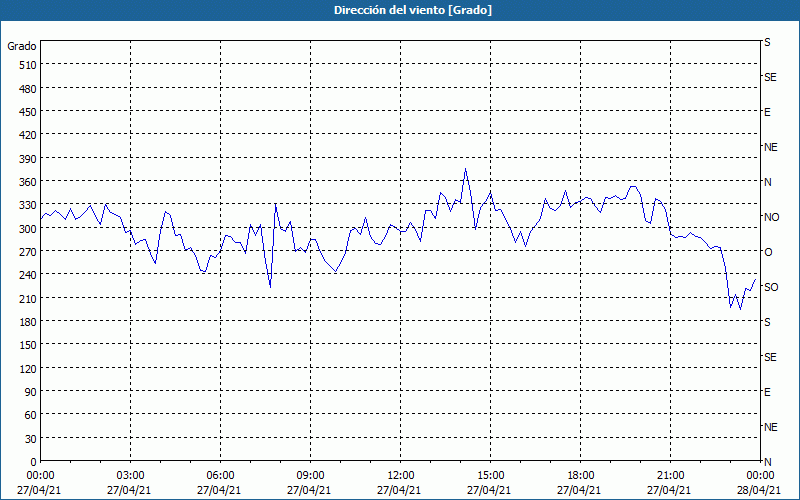This screenshot has height=500, width=800.
Task: Click the 510 value on the degree axis
Action: (28, 65)
